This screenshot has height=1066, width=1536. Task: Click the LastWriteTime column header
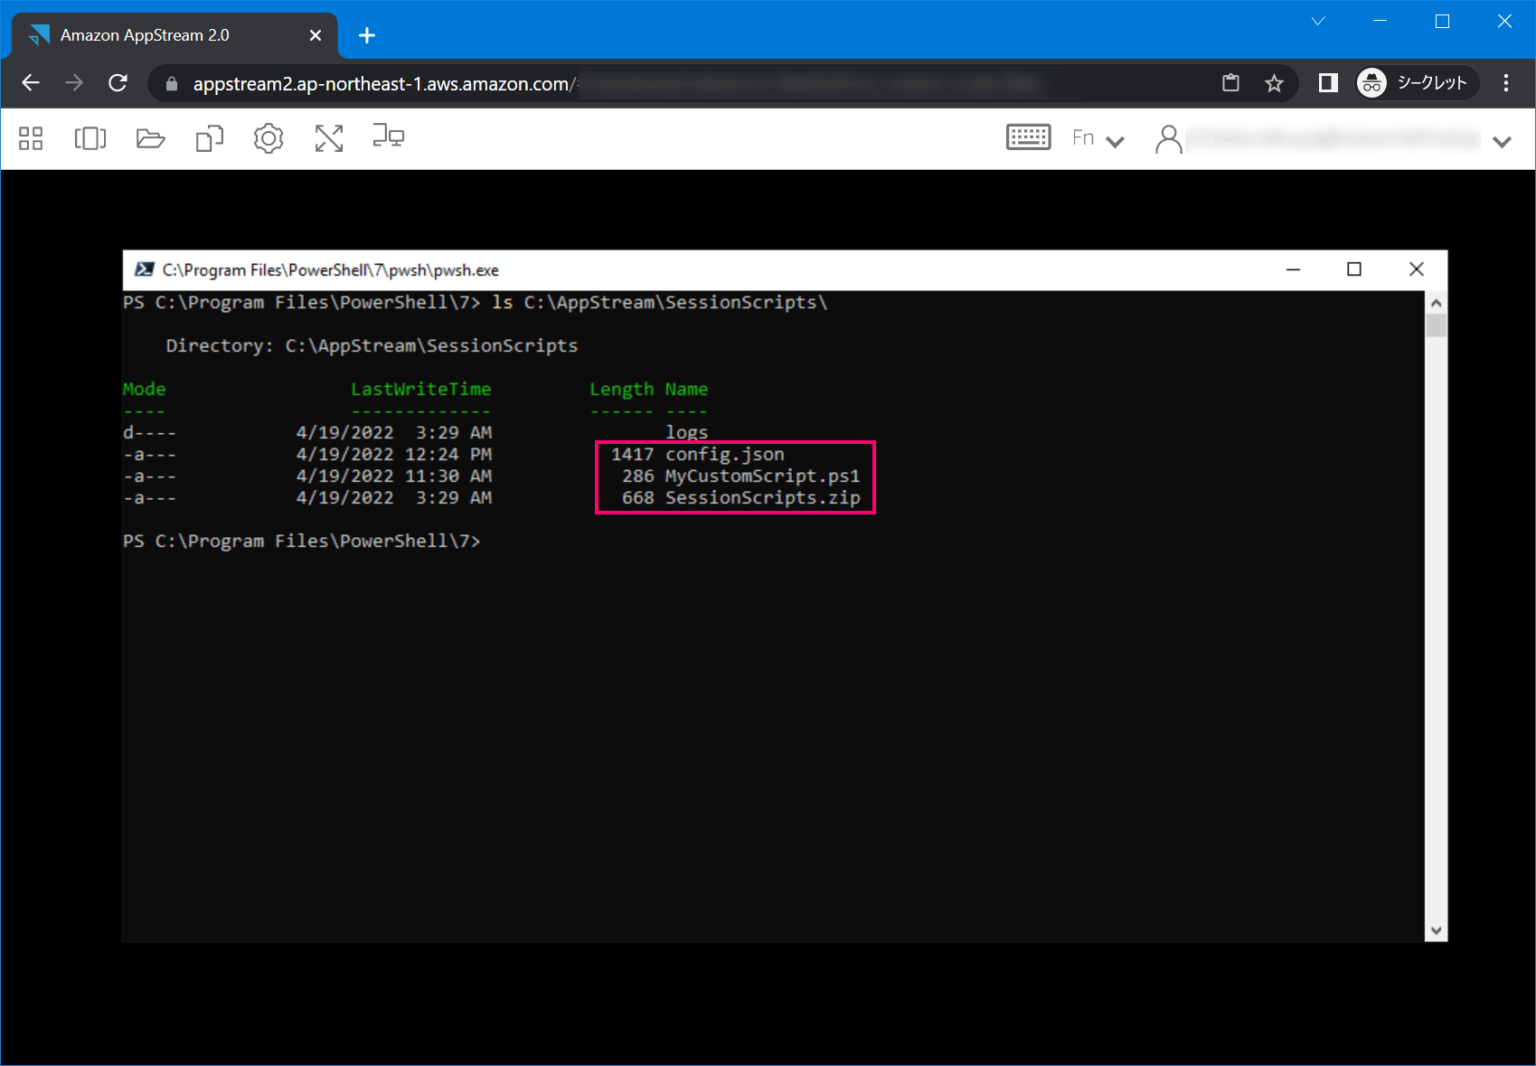click(421, 389)
